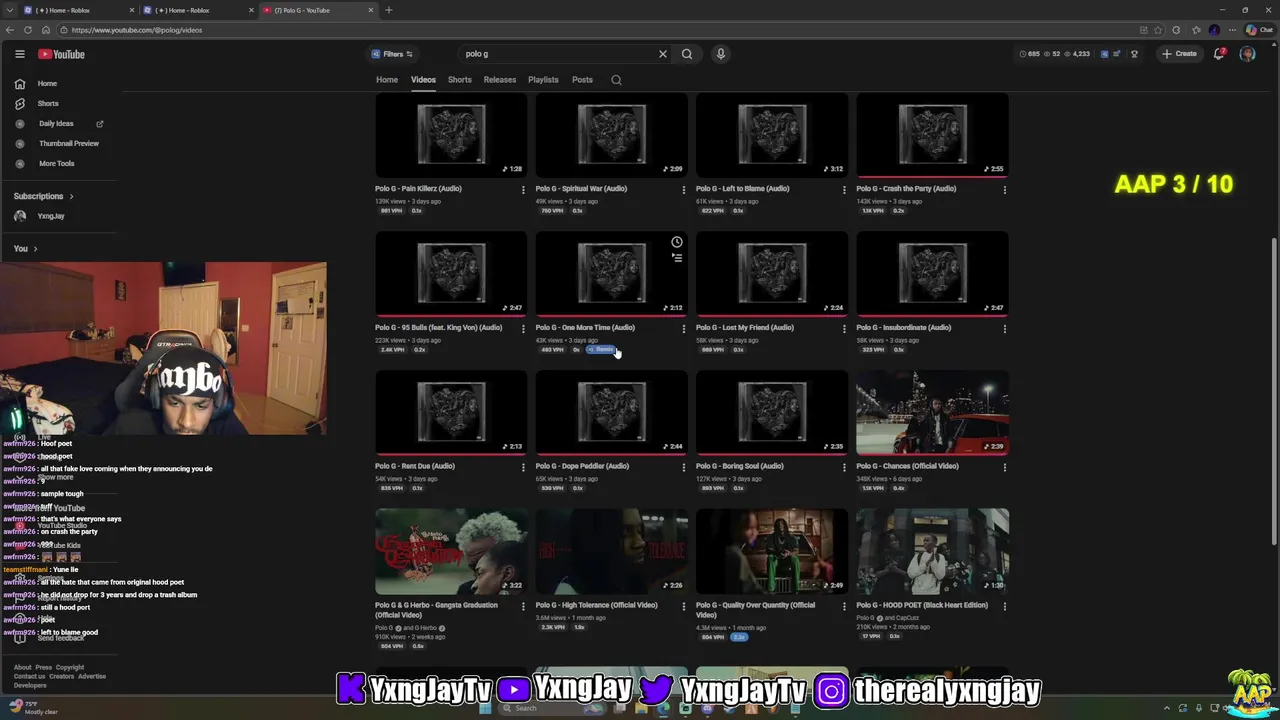The width and height of the screenshot is (1280, 720).
Task: Open the browser Settings and more menu
Action: (1232, 30)
